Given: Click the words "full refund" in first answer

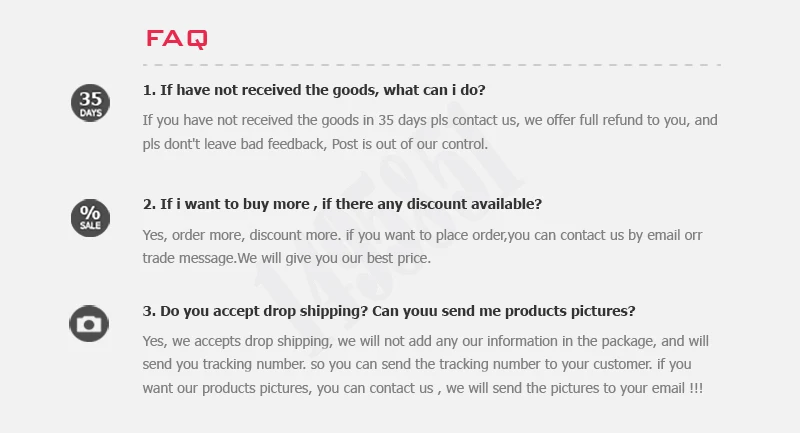Looking at the screenshot, I should pyautogui.click(x=619, y=120).
